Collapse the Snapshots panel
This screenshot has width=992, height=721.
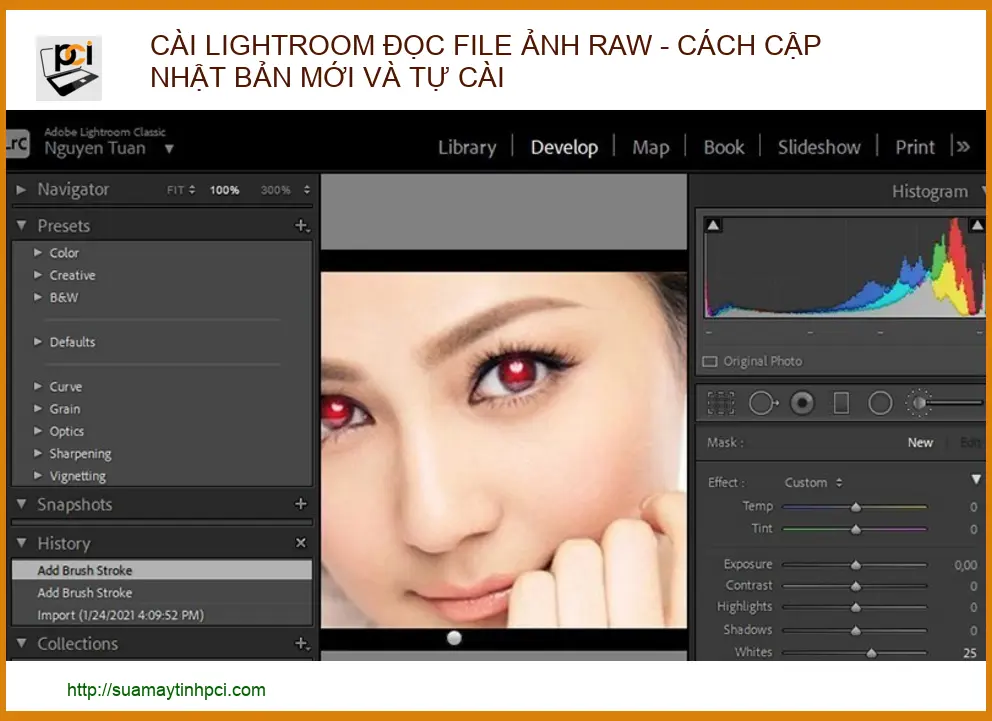pyautogui.click(x=22, y=504)
